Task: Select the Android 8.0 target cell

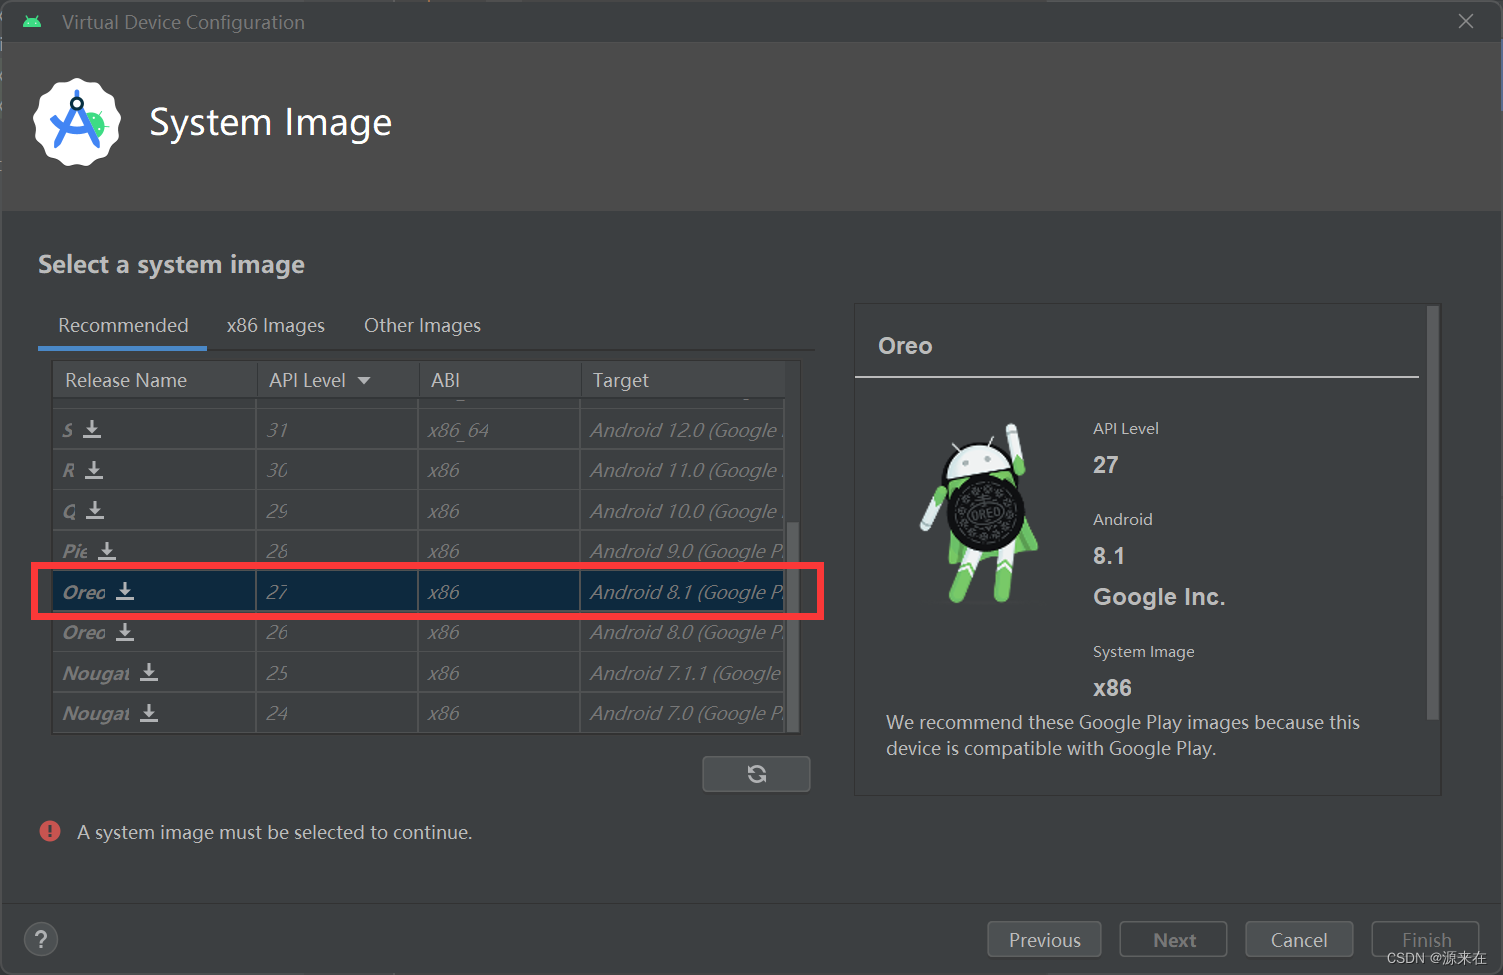Action: pyautogui.click(x=682, y=632)
